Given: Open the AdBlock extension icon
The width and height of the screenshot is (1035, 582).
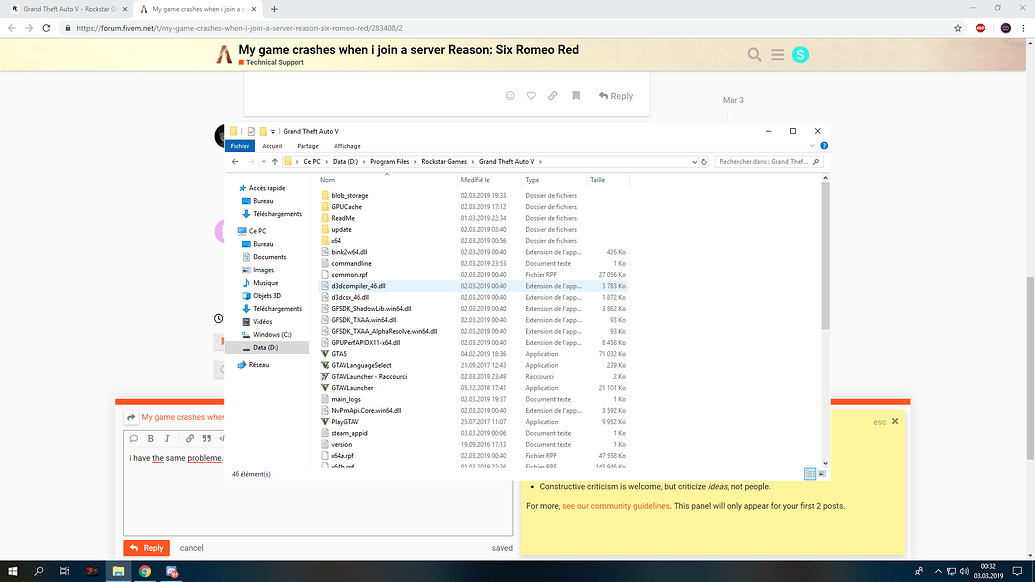Looking at the screenshot, I should 980,28.
